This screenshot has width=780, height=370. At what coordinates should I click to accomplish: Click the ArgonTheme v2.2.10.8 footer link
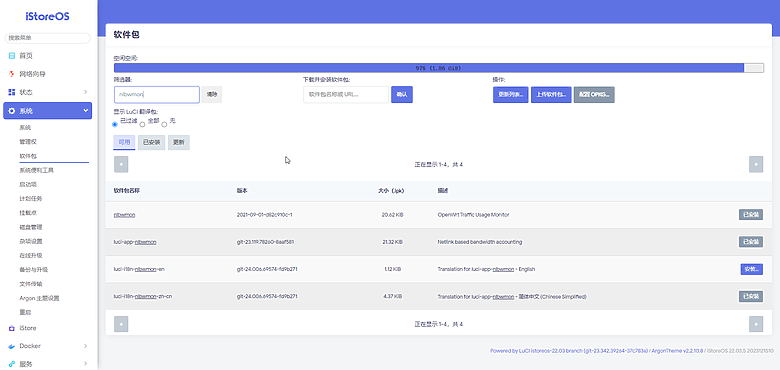coord(677,351)
